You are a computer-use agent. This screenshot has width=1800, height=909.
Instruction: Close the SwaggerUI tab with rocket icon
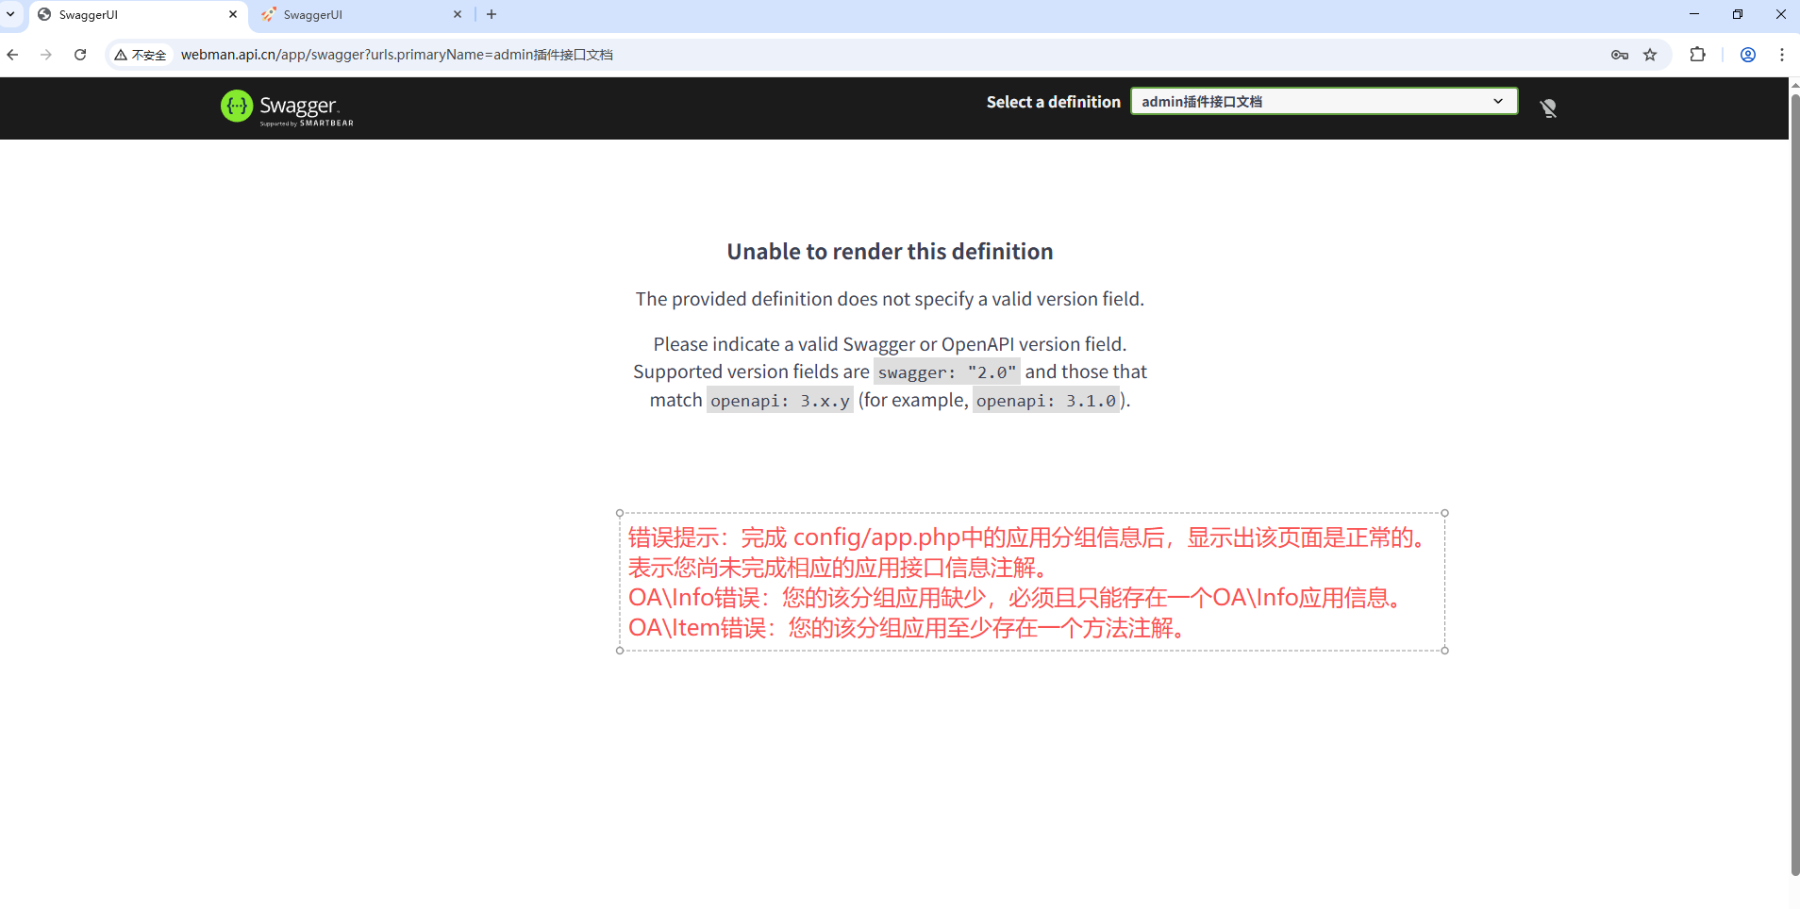[x=457, y=15]
